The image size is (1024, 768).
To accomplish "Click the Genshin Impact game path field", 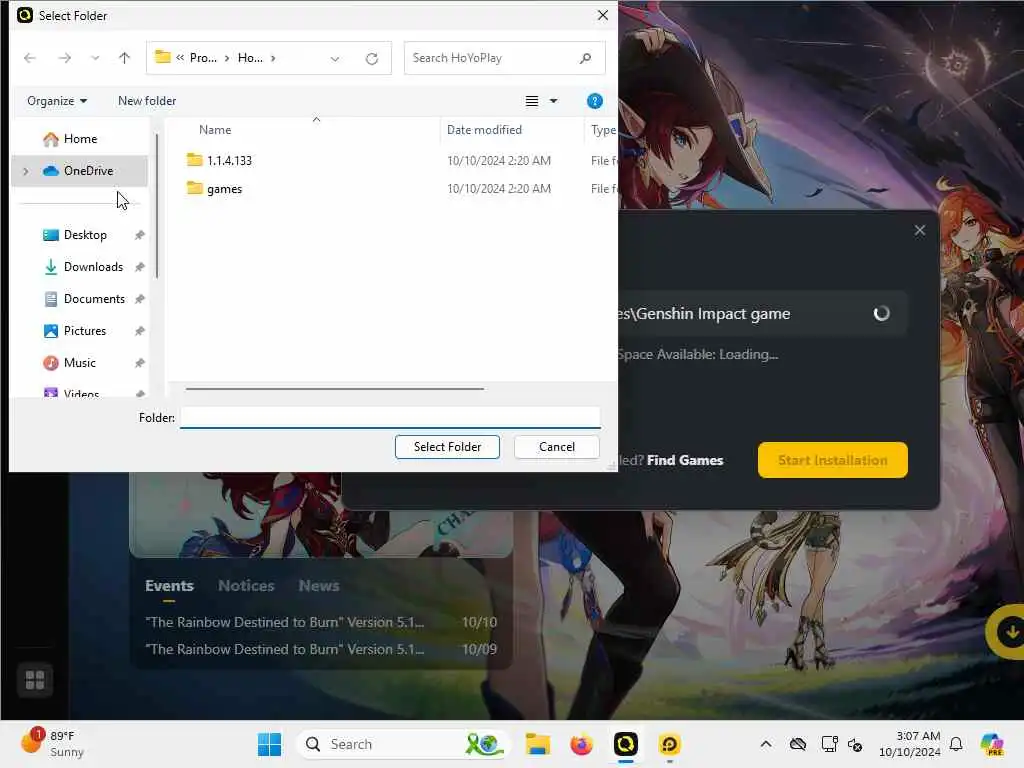I will pyautogui.click(x=763, y=313).
